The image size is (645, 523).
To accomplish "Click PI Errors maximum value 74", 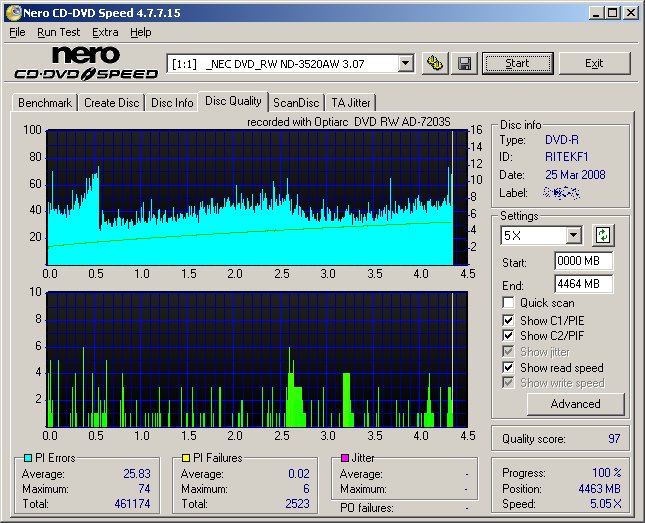I will tap(144, 488).
